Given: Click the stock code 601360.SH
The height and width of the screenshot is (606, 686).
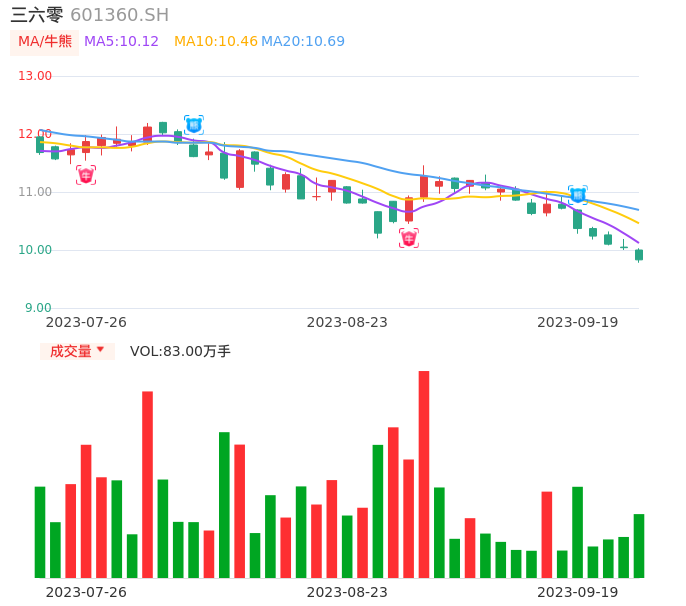Looking at the screenshot, I should point(119,15).
